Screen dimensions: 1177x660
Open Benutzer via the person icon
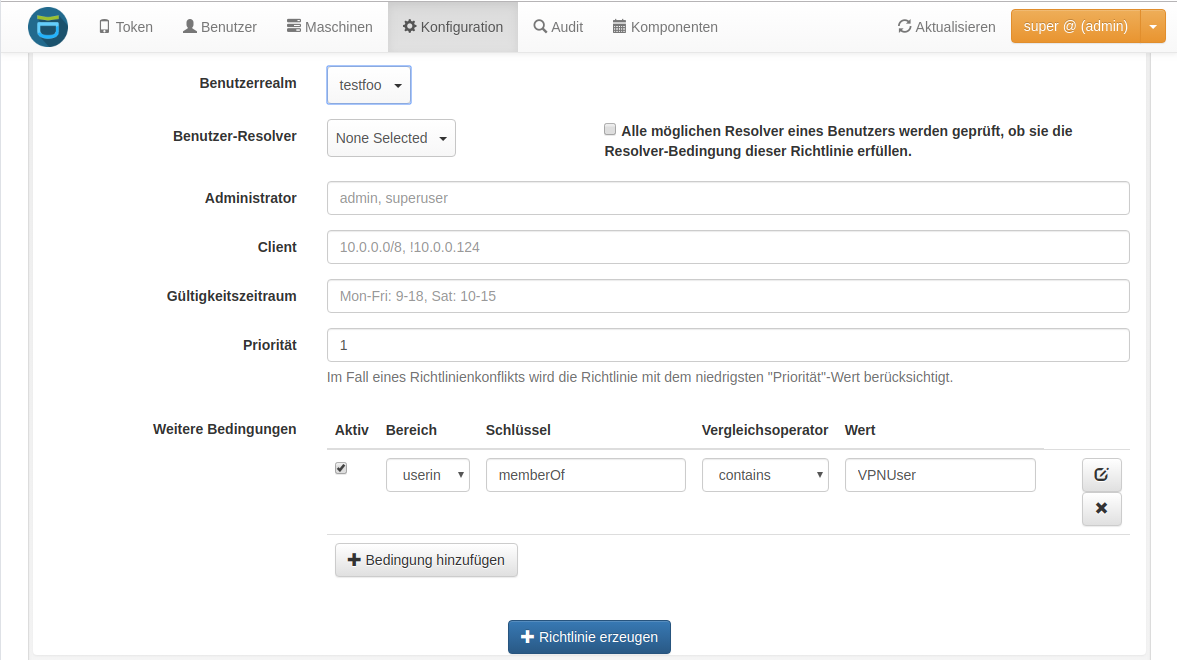coord(190,26)
